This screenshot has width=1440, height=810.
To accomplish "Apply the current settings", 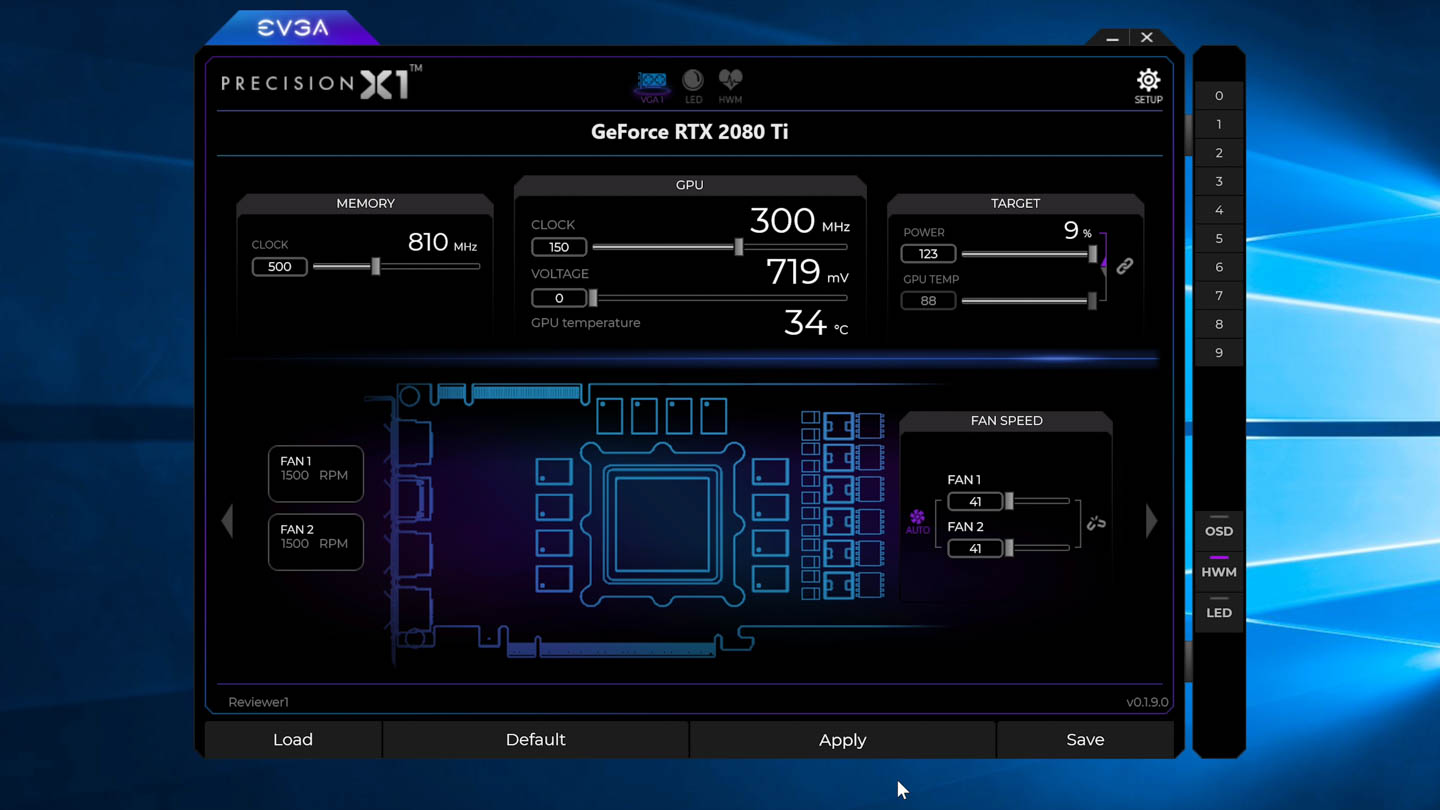I will point(843,740).
